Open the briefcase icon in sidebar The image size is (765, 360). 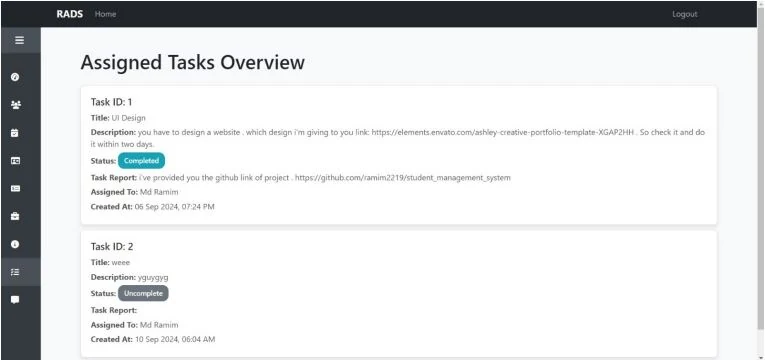pos(15,216)
